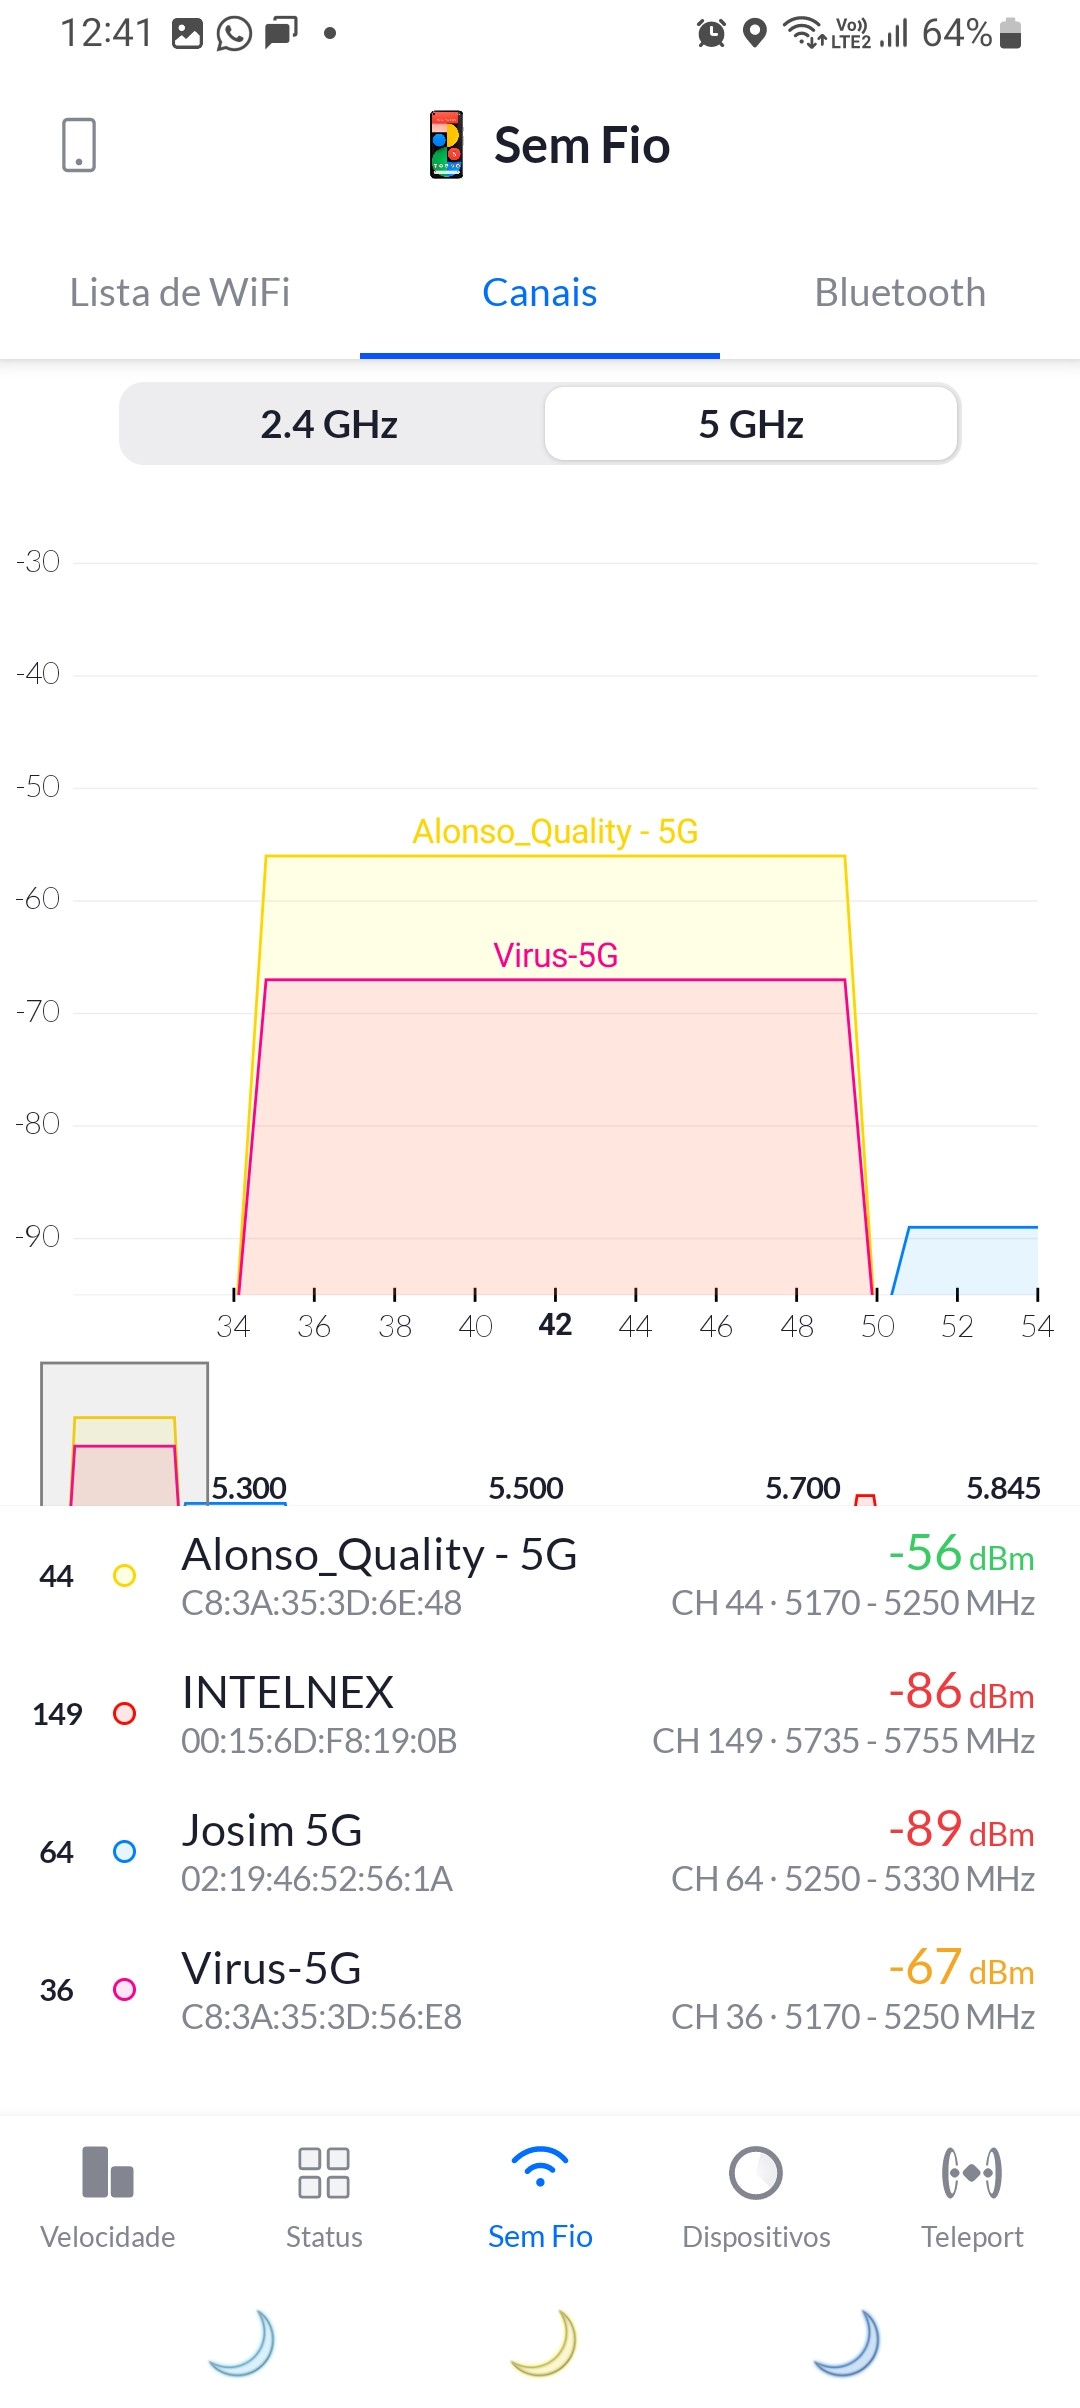Open the Alonso_Quality - 5G network entry

(x=540, y=1577)
